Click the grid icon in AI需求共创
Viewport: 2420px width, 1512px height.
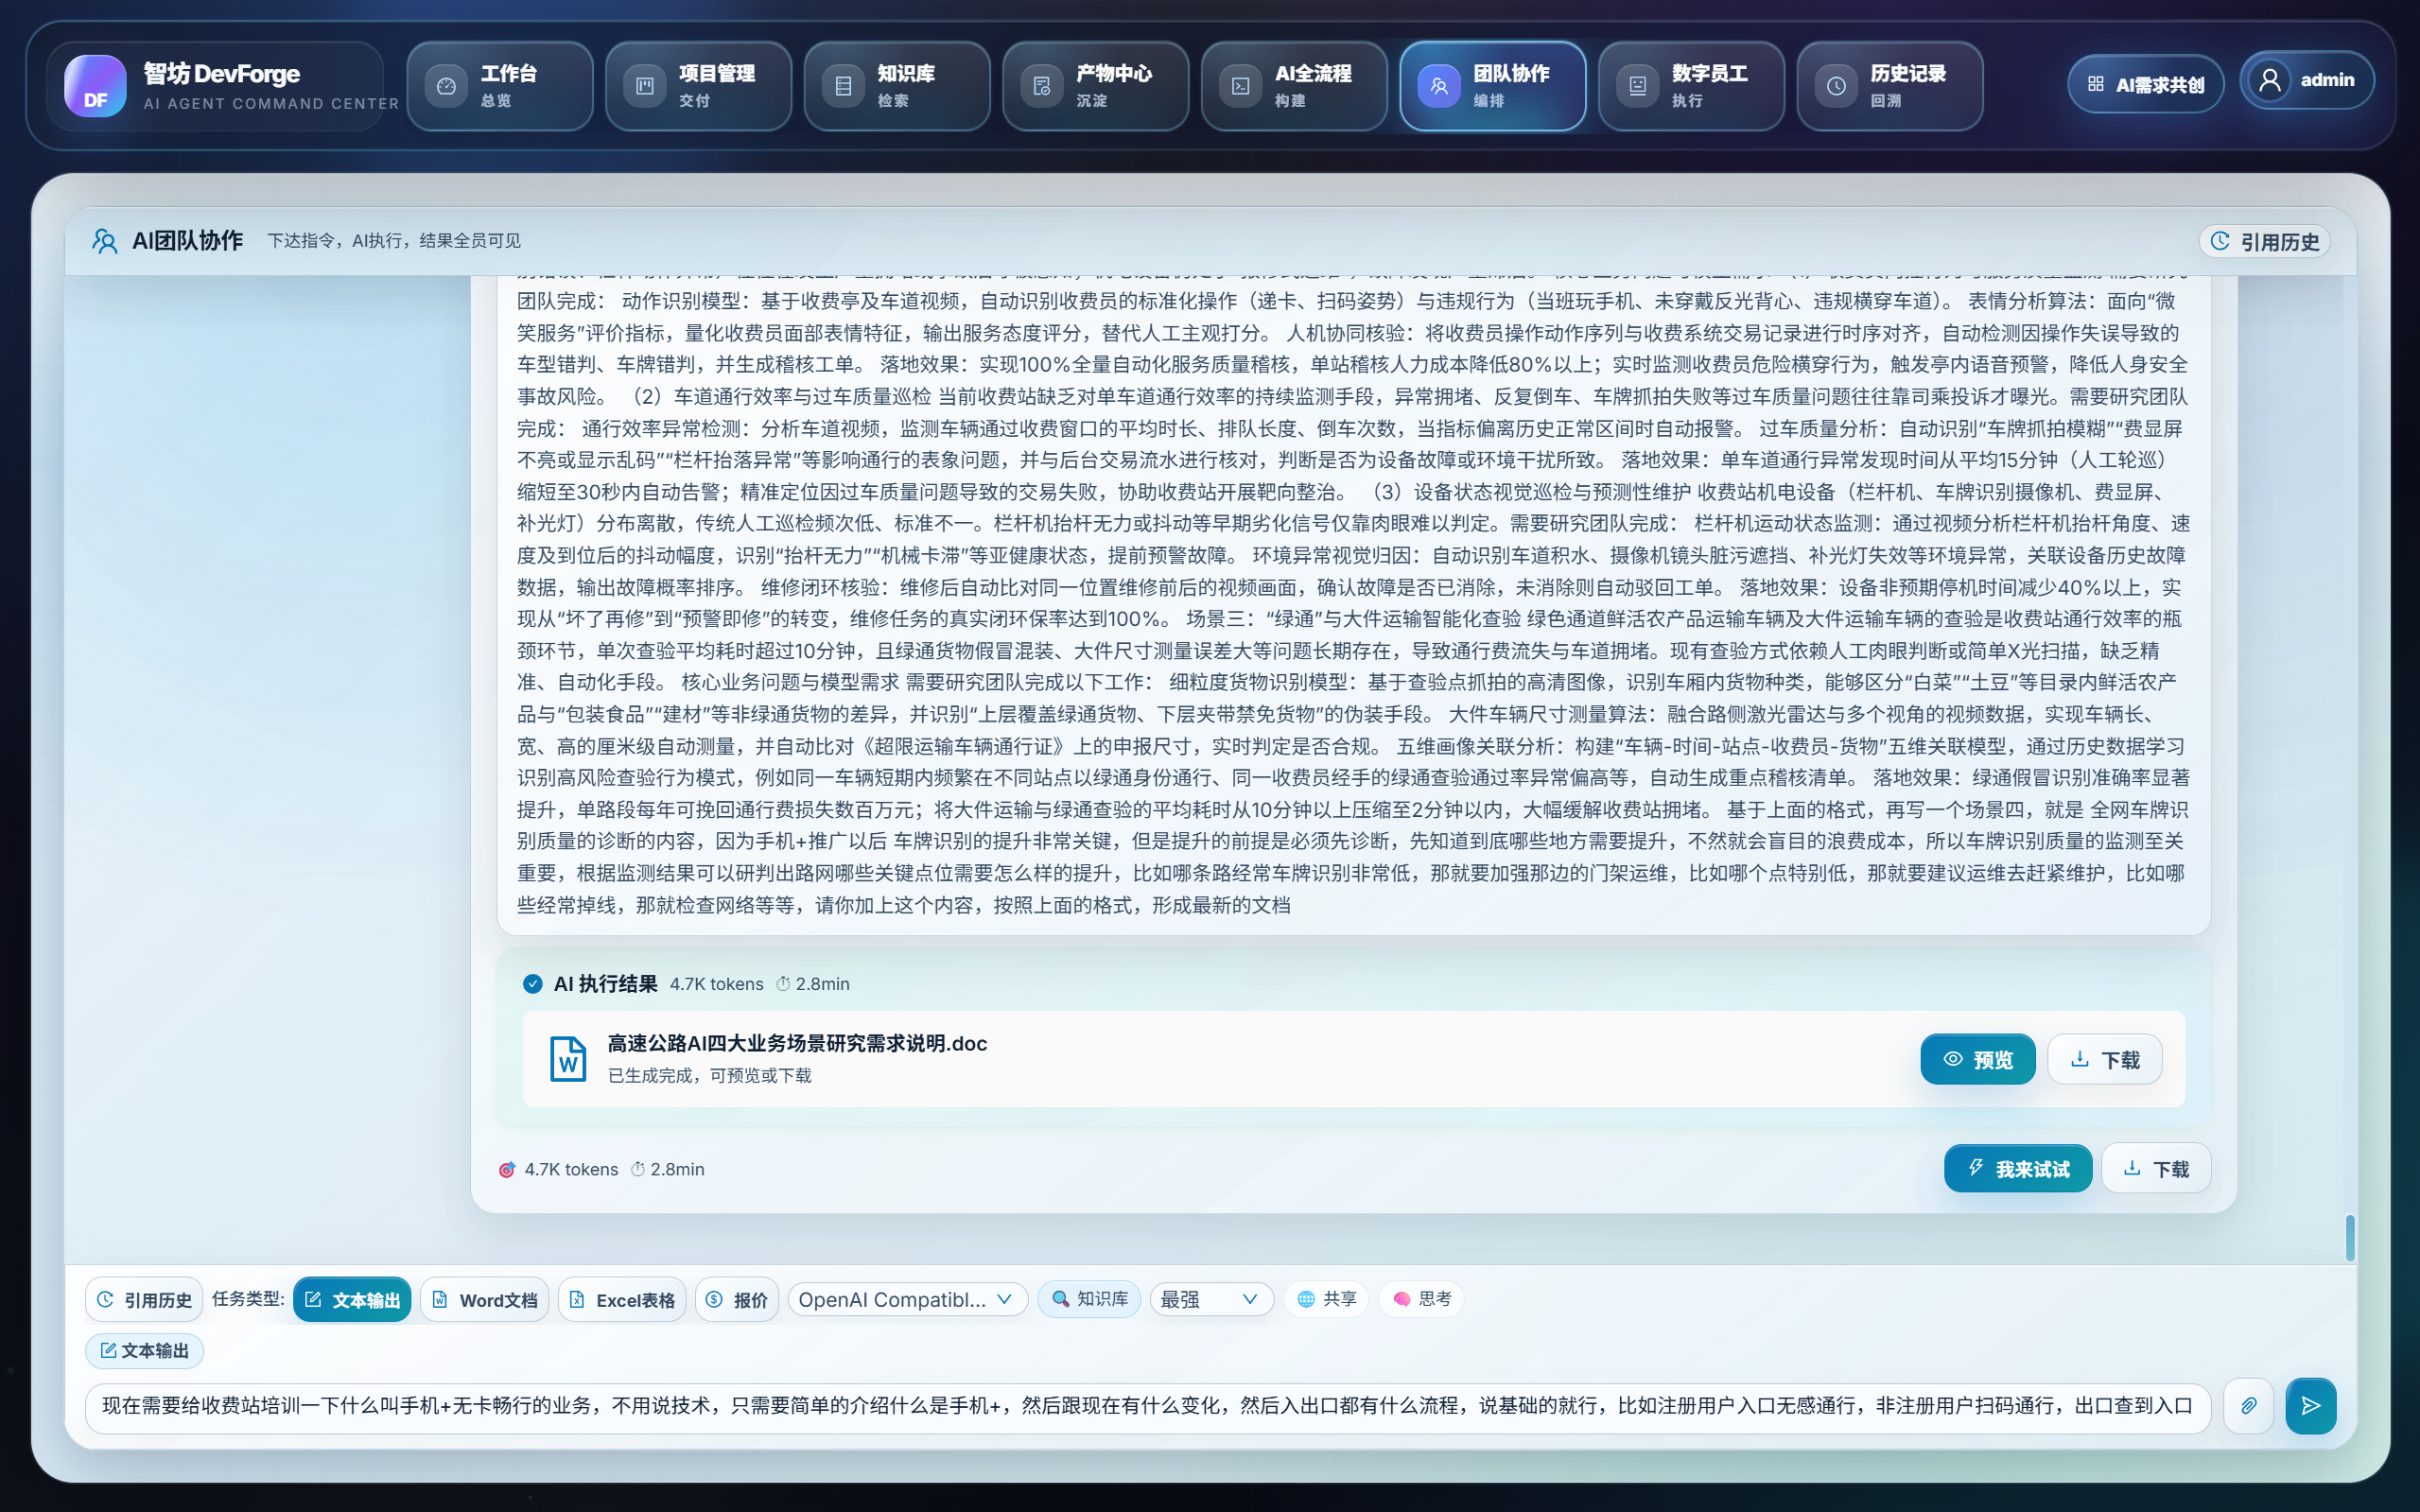click(2096, 85)
